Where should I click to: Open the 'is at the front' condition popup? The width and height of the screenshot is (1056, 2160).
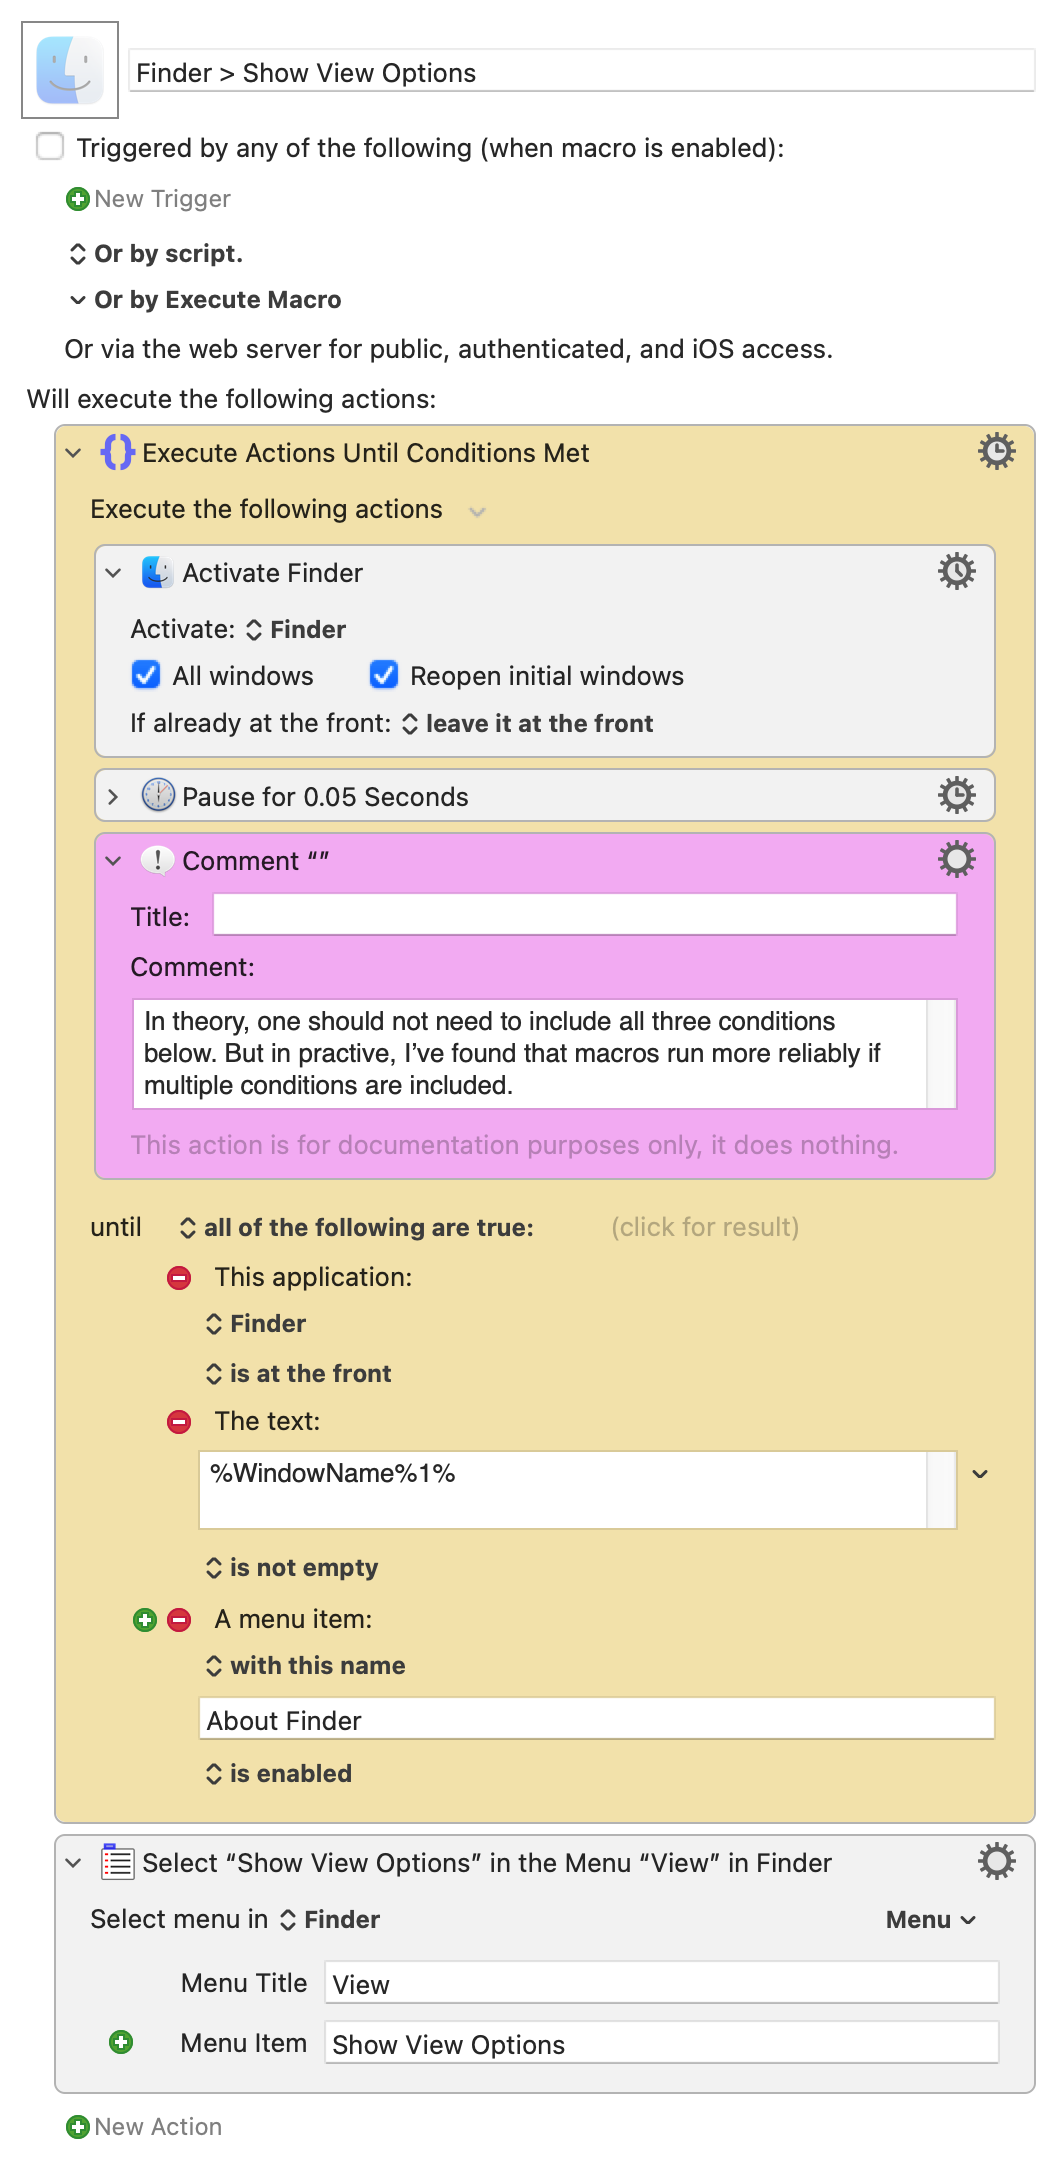point(298,1374)
